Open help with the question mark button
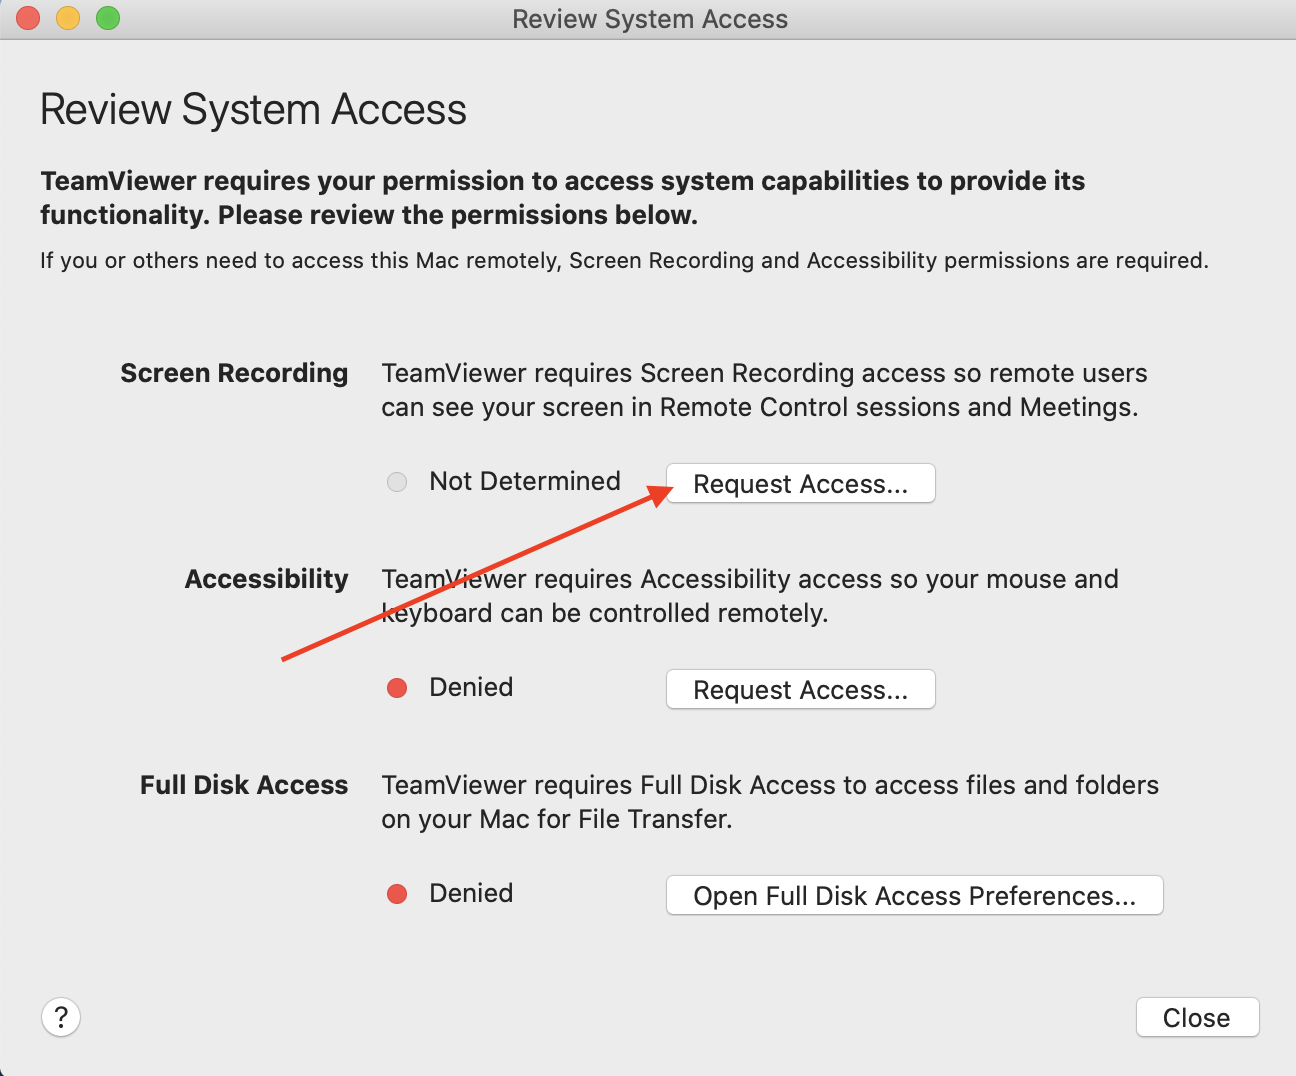This screenshot has width=1296, height=1076. click(61, 1017)
